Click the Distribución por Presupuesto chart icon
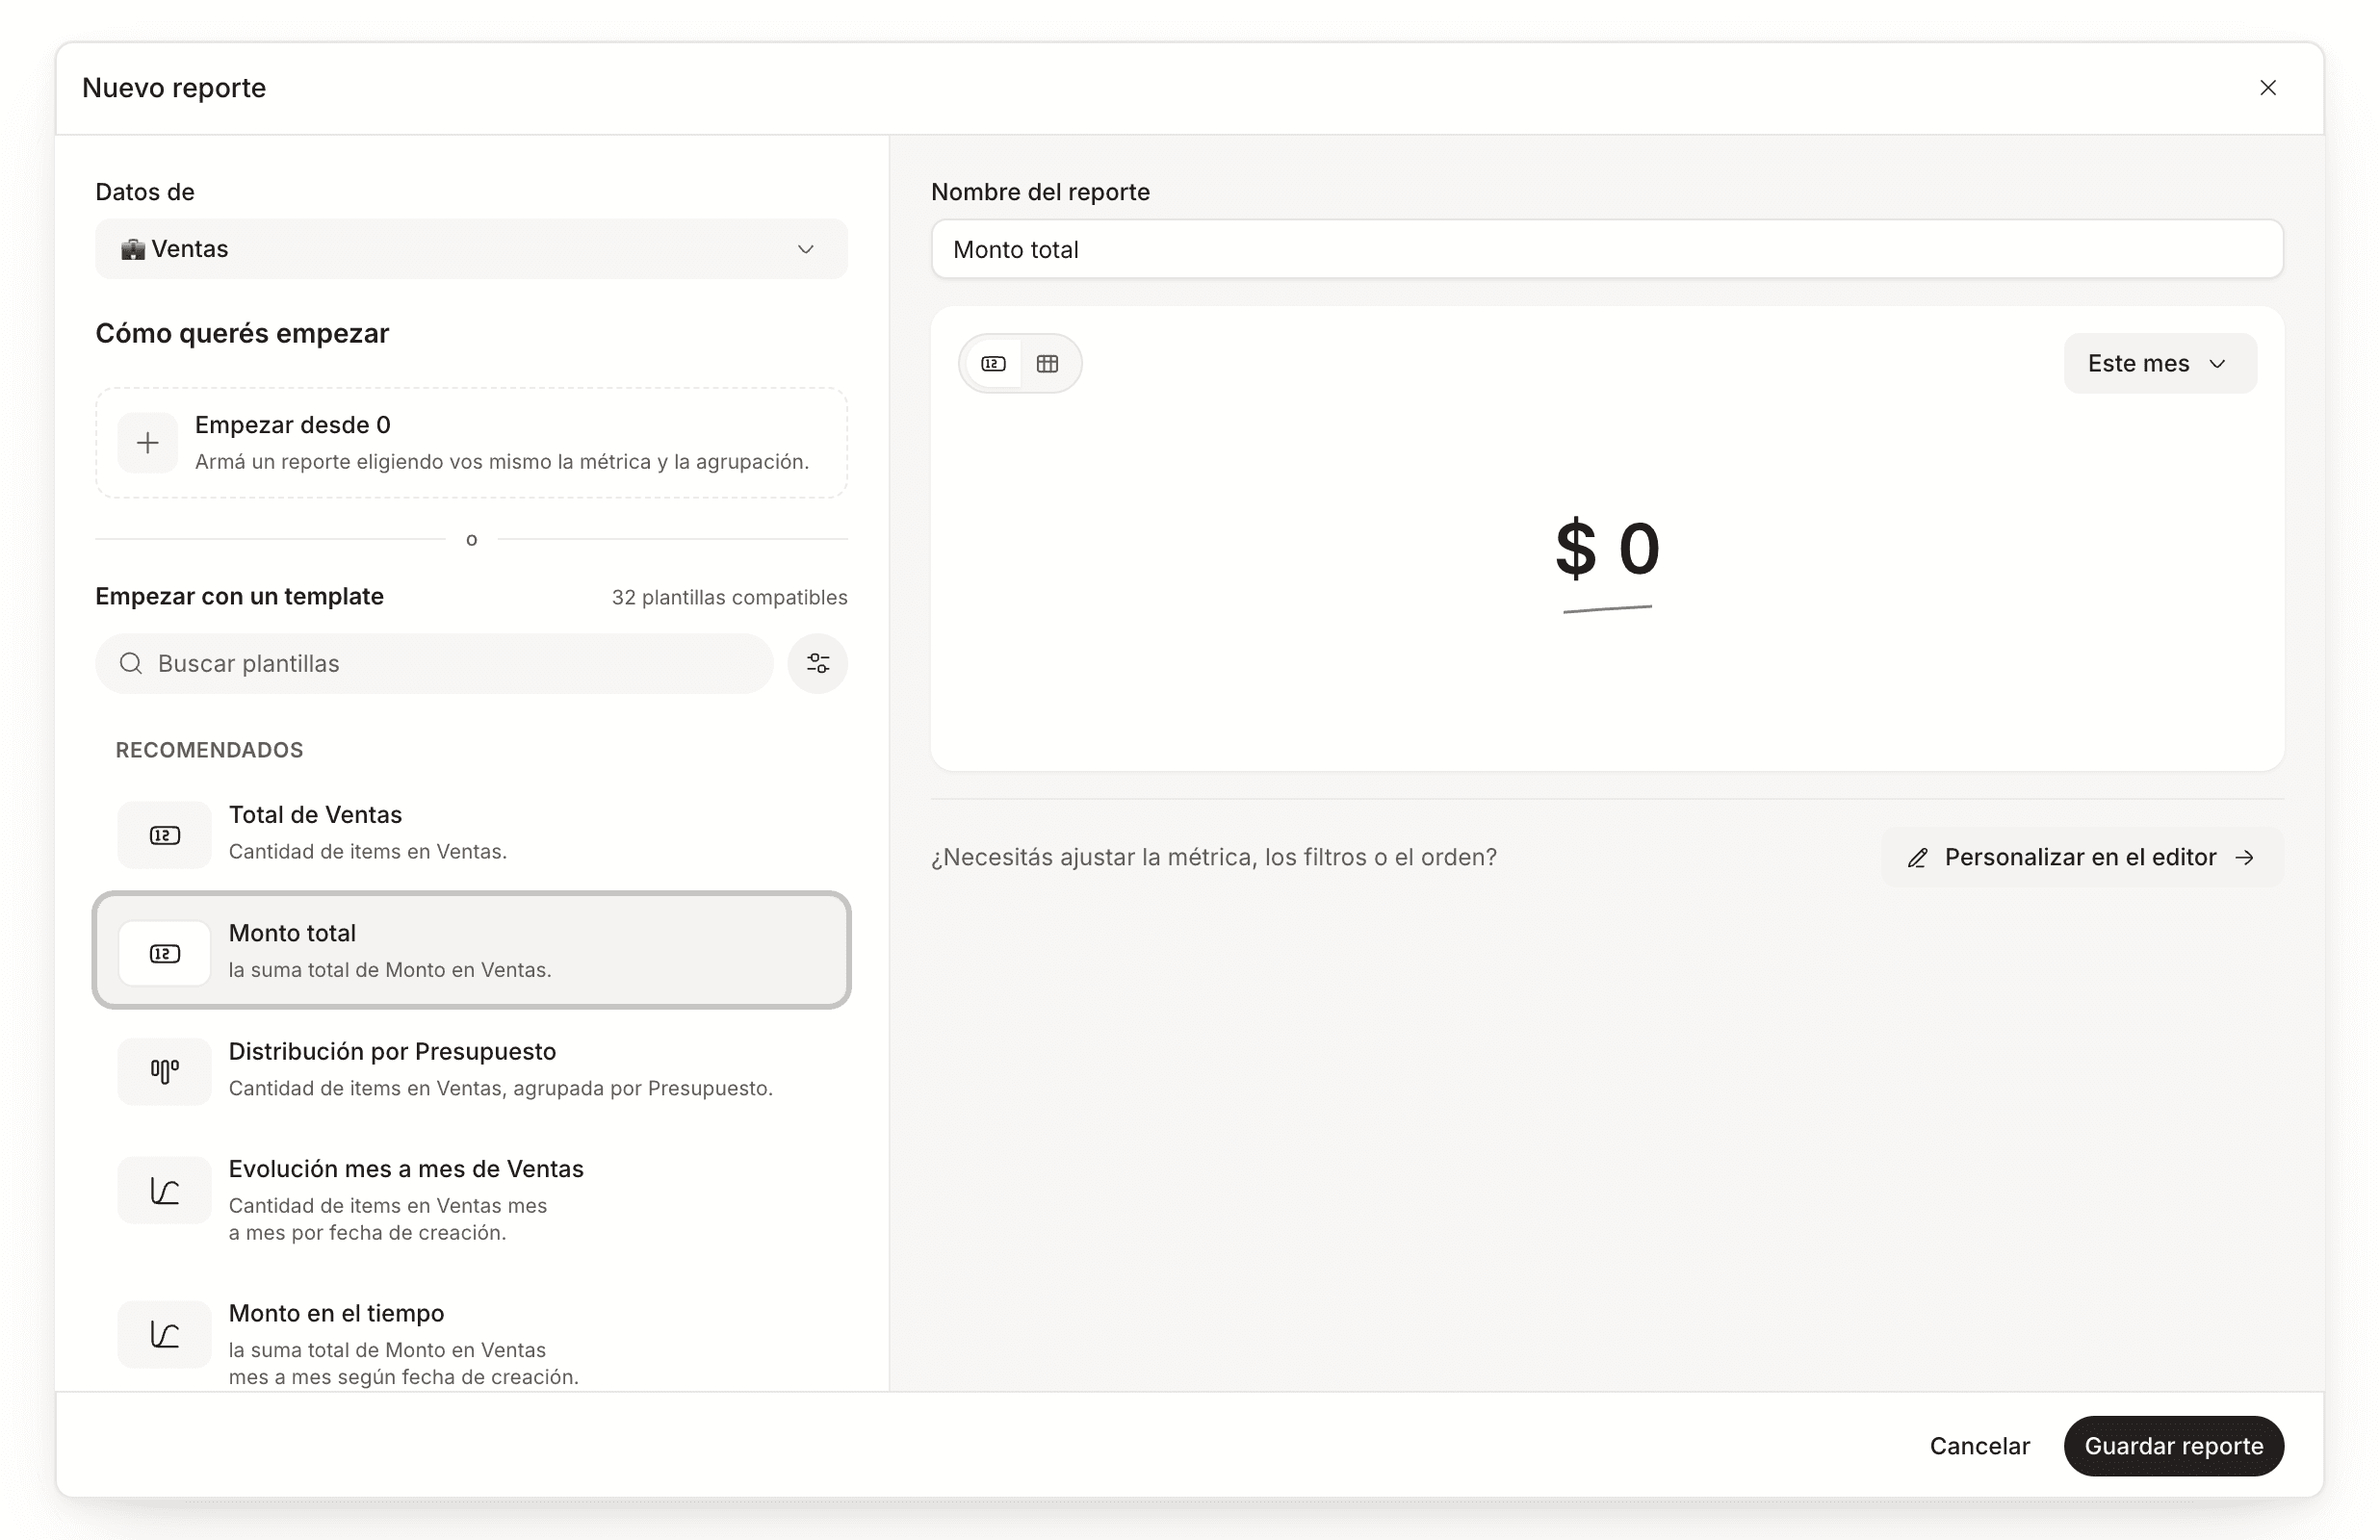The height and width of the screenshot is (1540, 2380). click(x=165, y=1071)
